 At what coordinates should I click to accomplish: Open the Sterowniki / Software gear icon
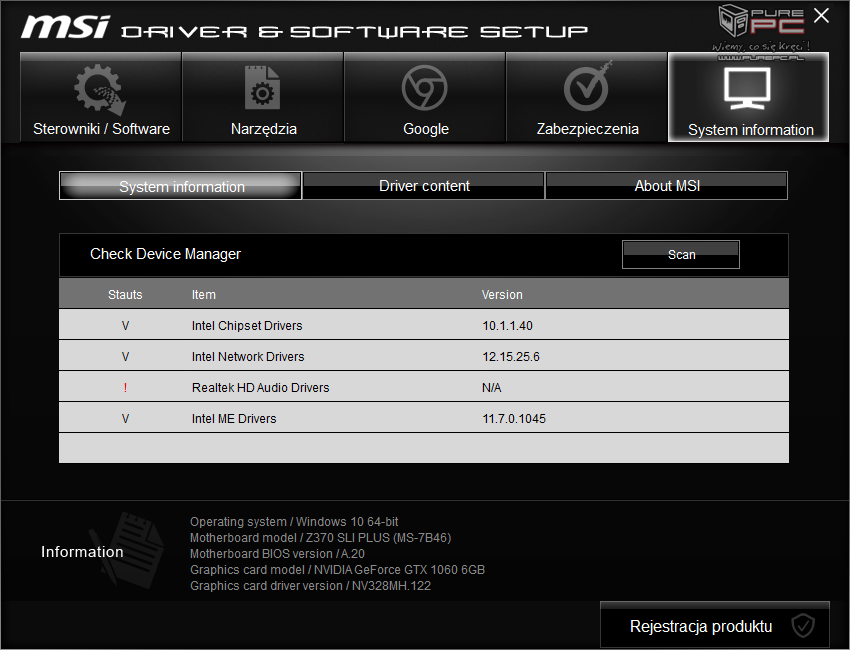(x=100, y=89)
